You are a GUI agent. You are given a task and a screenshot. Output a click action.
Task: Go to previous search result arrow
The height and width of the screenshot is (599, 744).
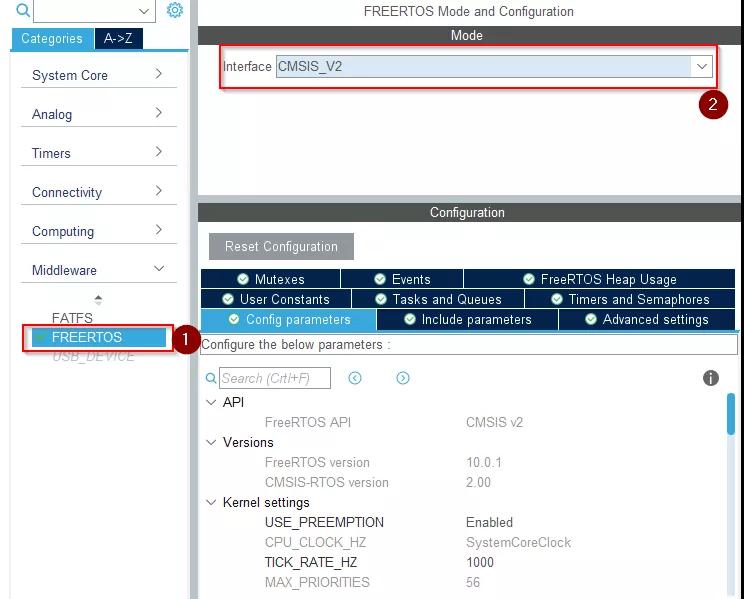click(x=355, y=378)
